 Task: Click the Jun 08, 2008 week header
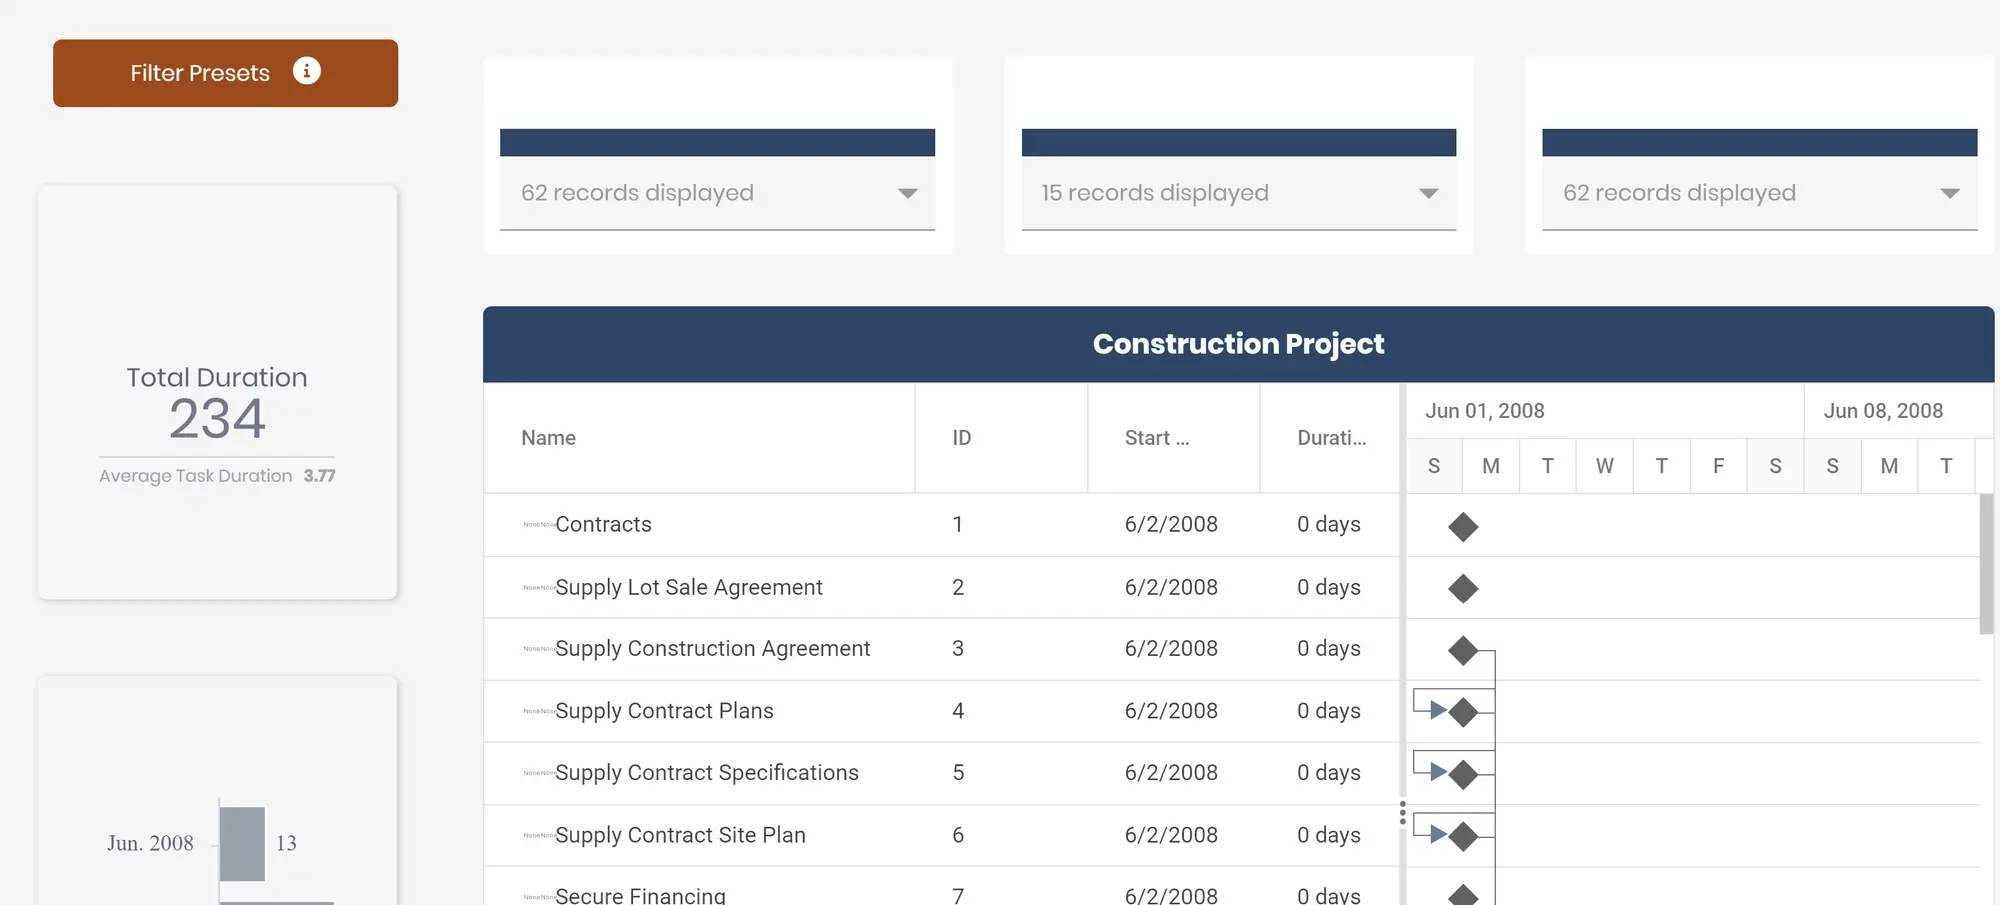(1883, 411)
